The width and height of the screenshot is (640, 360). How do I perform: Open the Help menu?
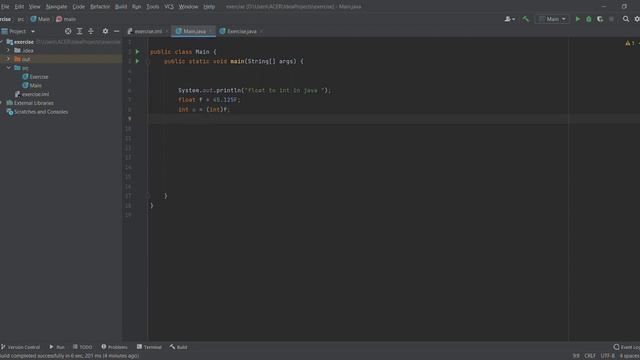209,7
